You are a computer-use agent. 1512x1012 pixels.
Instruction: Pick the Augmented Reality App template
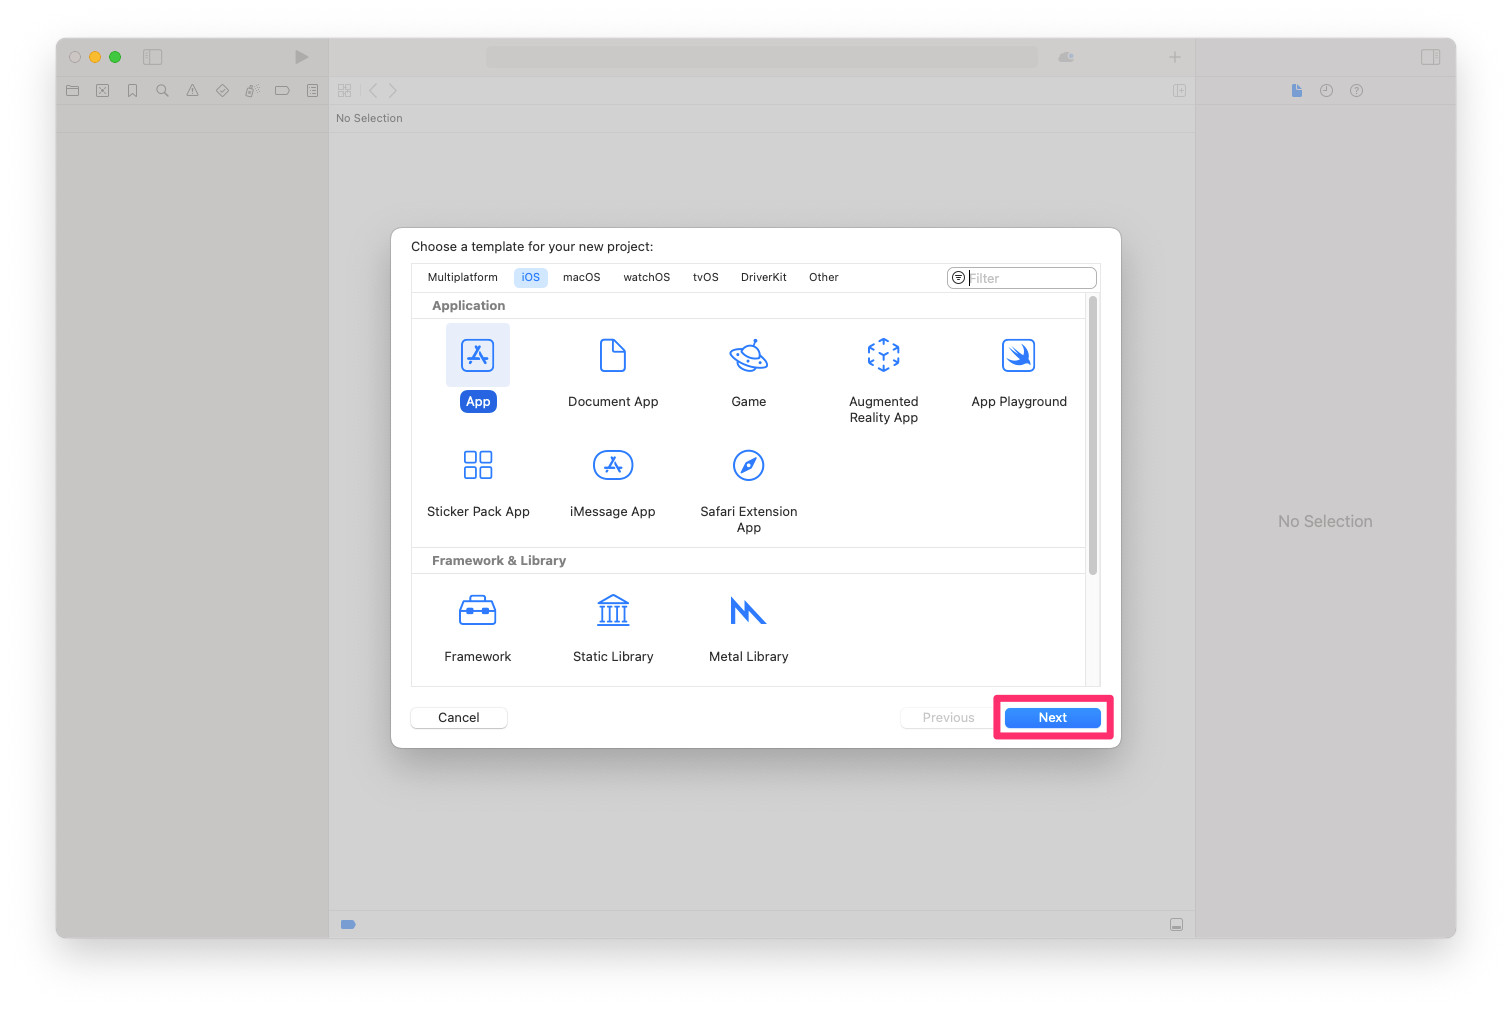(884, 356)
